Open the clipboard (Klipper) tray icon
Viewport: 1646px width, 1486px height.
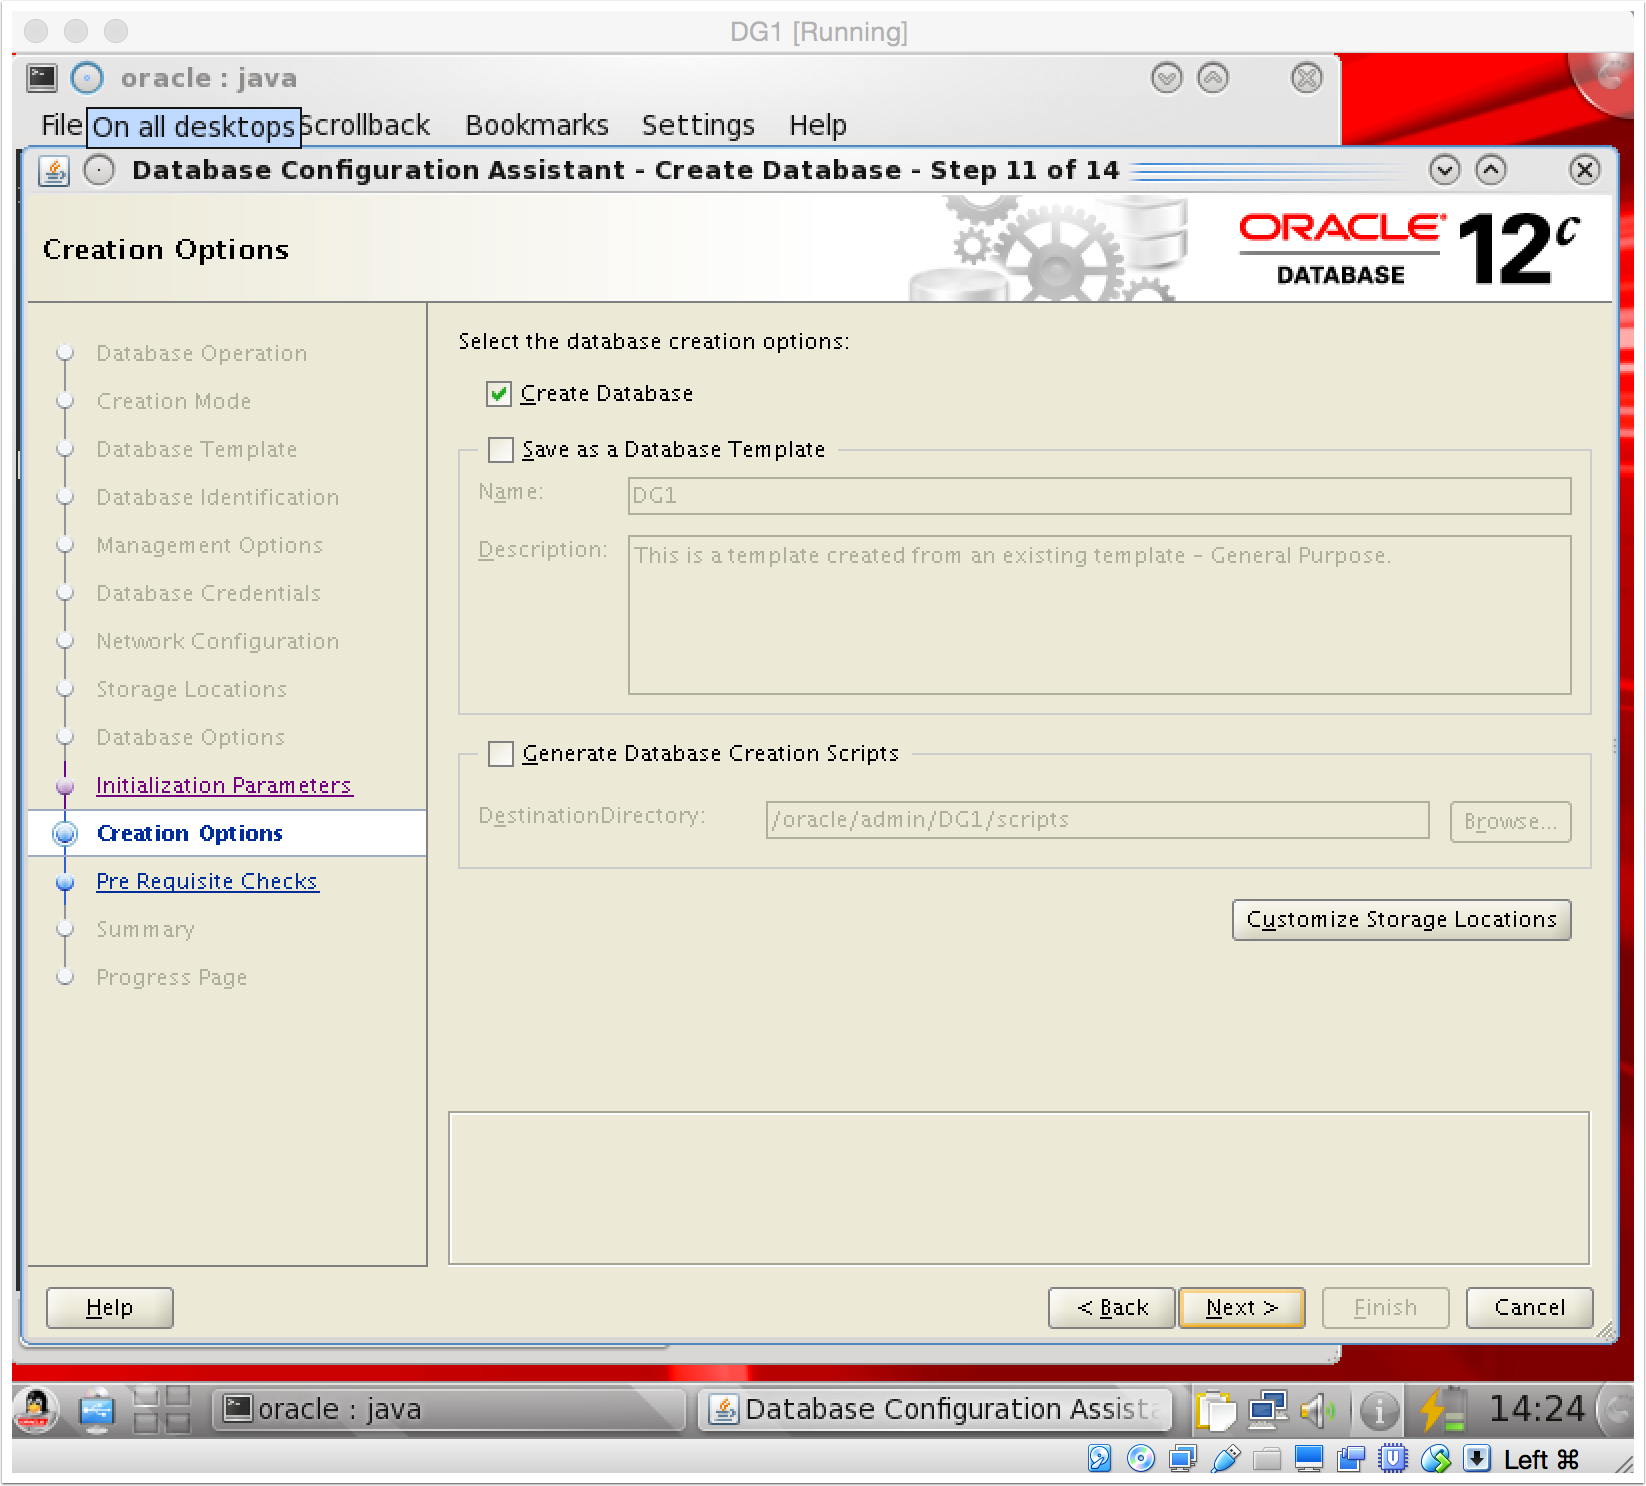1216,1410
